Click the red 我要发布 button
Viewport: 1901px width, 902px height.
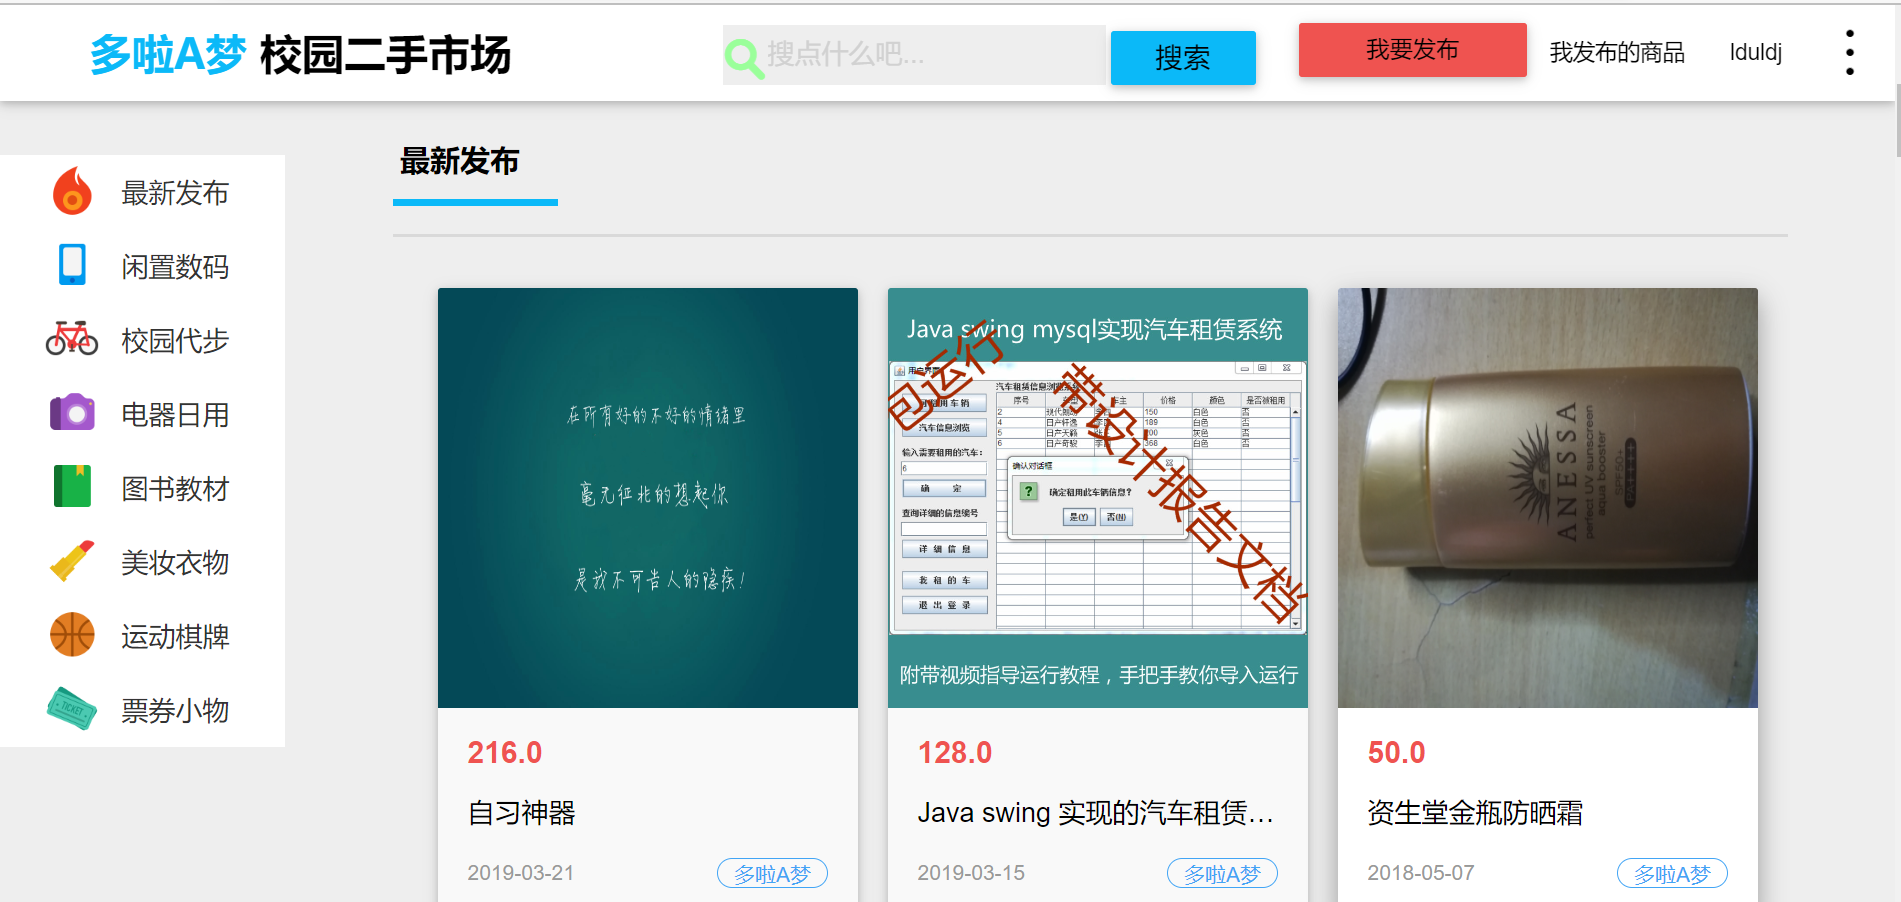tap(1412, 50)
